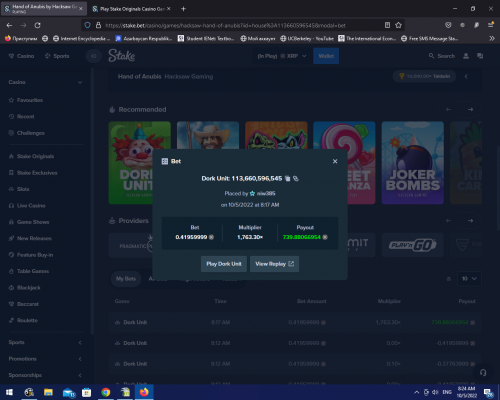Bookmark this page with star icon
This screenshot has height=400, width=500.
[398, 25]
